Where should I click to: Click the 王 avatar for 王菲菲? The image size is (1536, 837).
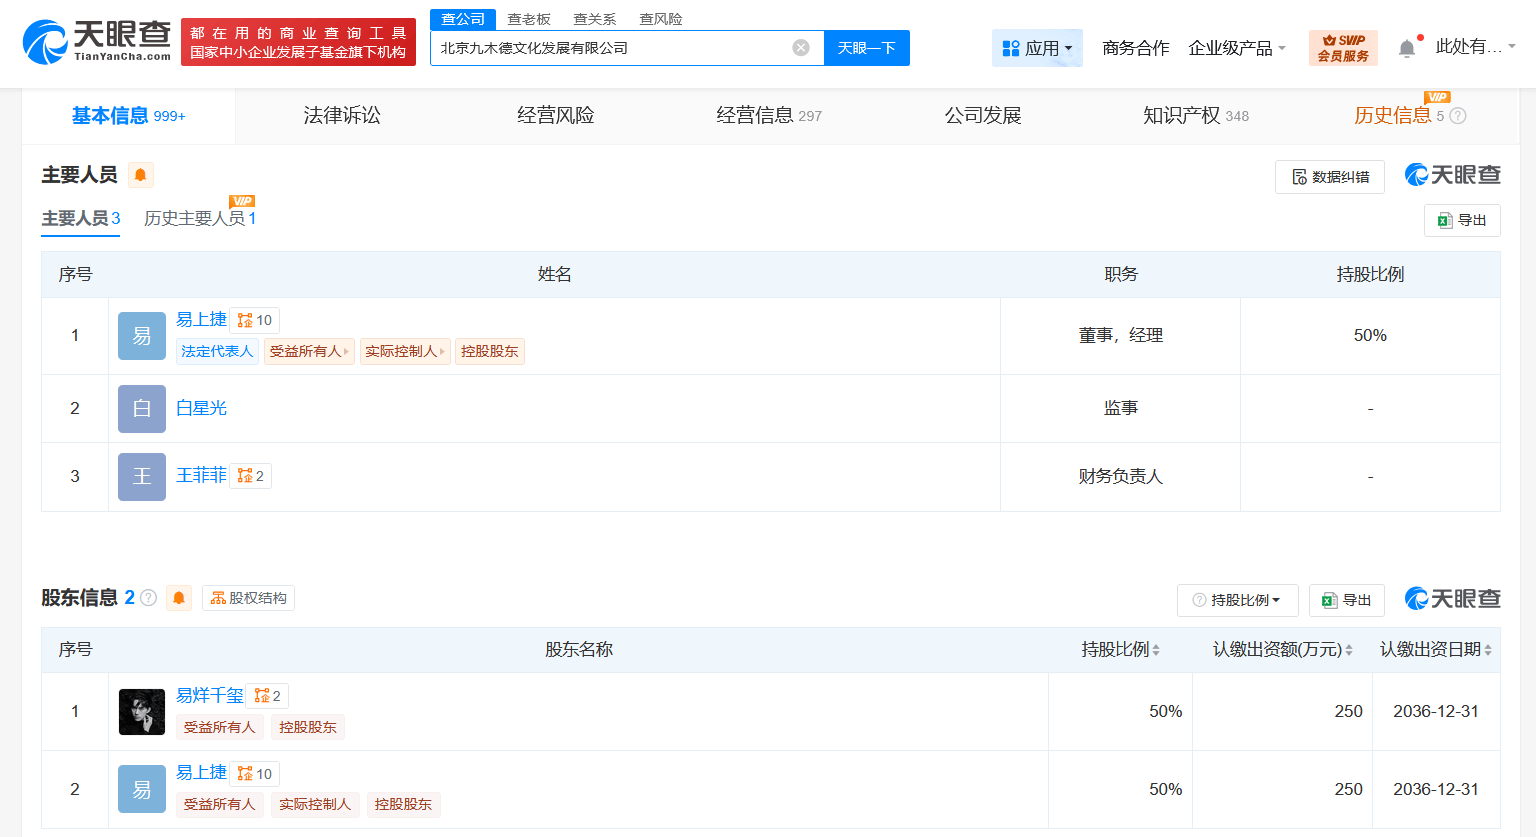click(x=142, y=477)
